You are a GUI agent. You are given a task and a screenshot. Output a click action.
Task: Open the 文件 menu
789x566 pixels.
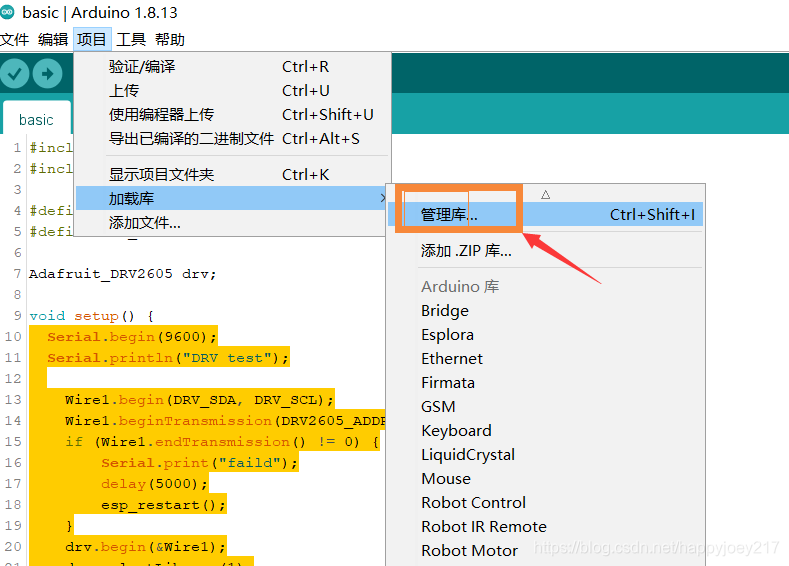pos(15,39)
